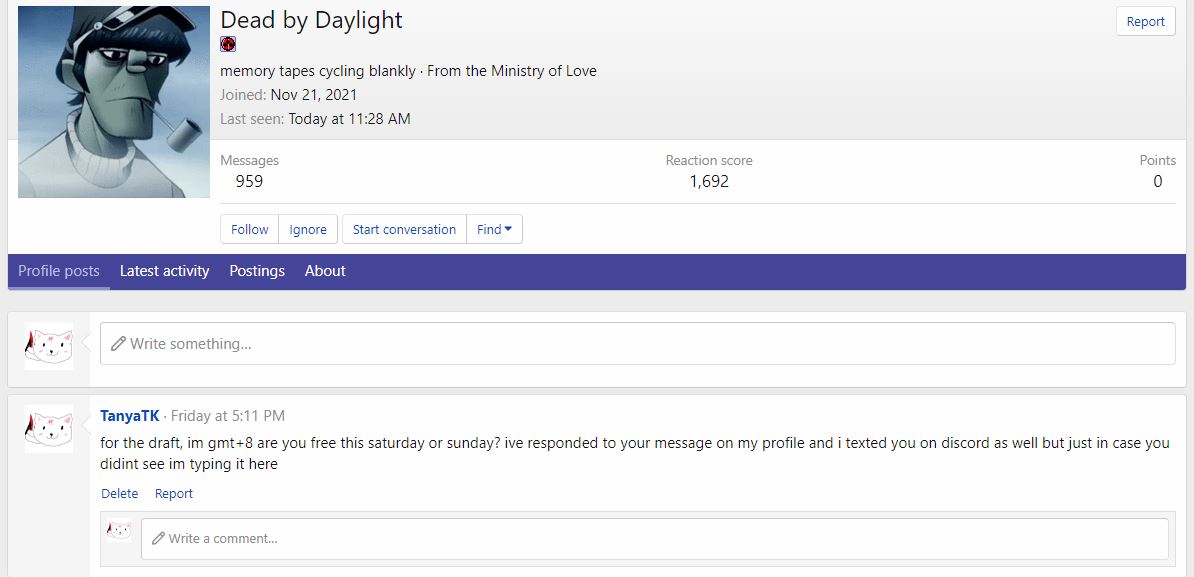Click the Write a comment field

(654, 539)
